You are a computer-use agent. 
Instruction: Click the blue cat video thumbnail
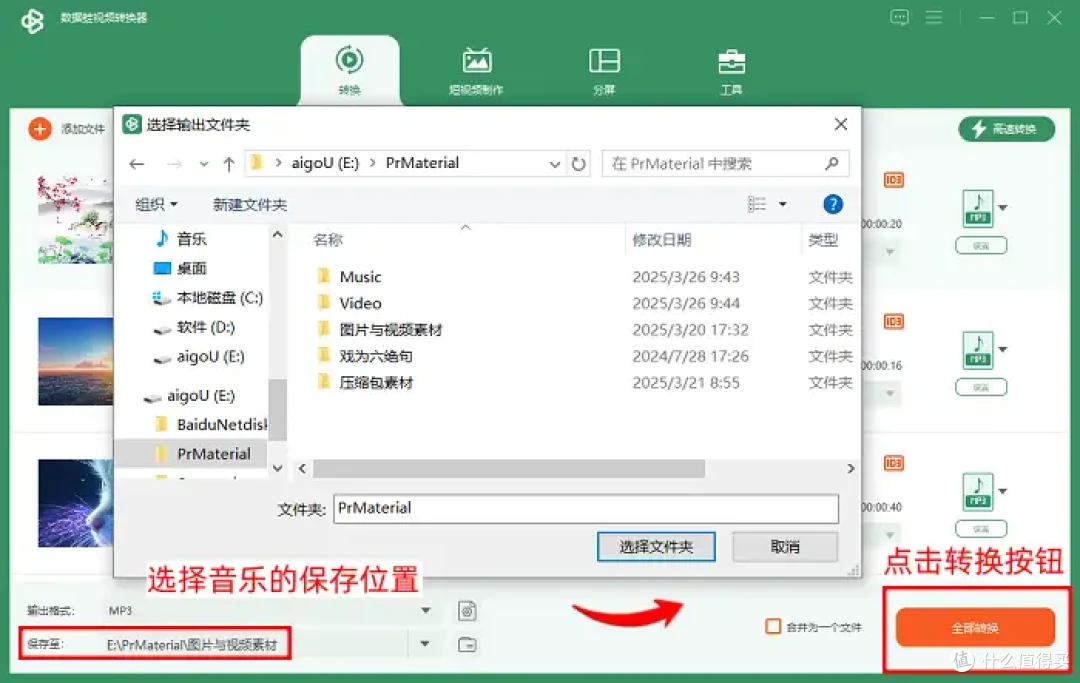point(75,503)
